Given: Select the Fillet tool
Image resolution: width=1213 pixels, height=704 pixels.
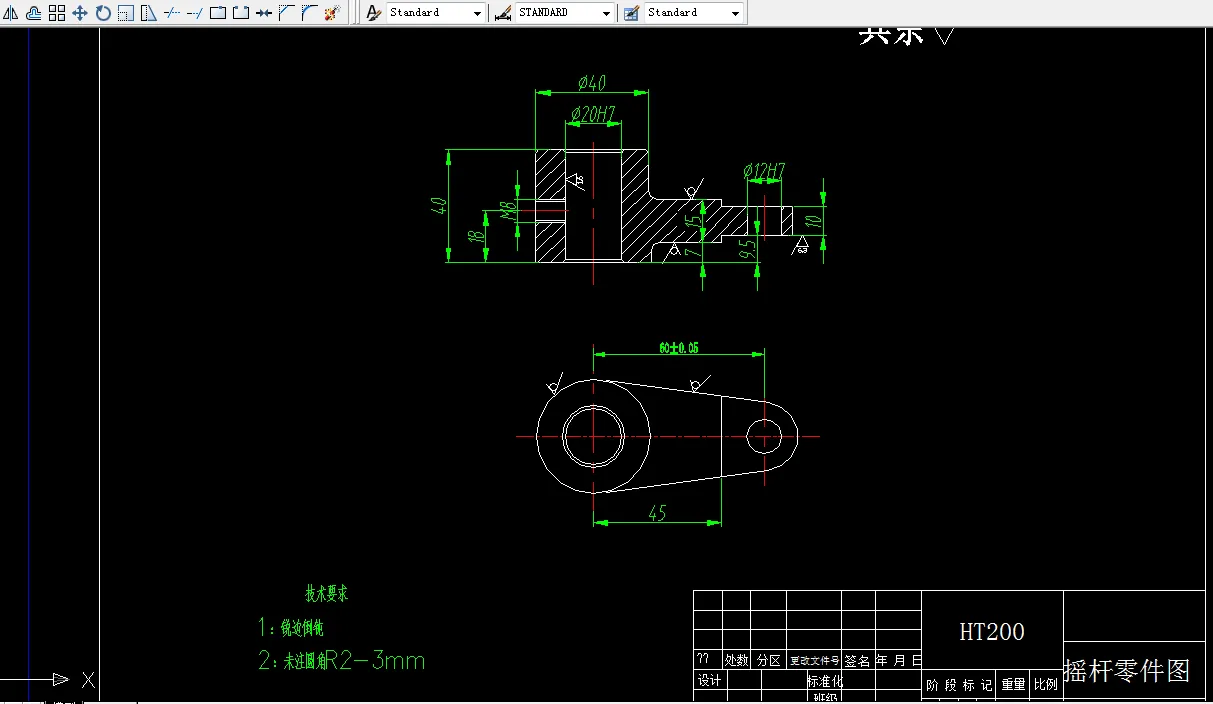Looking at the screenshot, I should pos(309,13).
